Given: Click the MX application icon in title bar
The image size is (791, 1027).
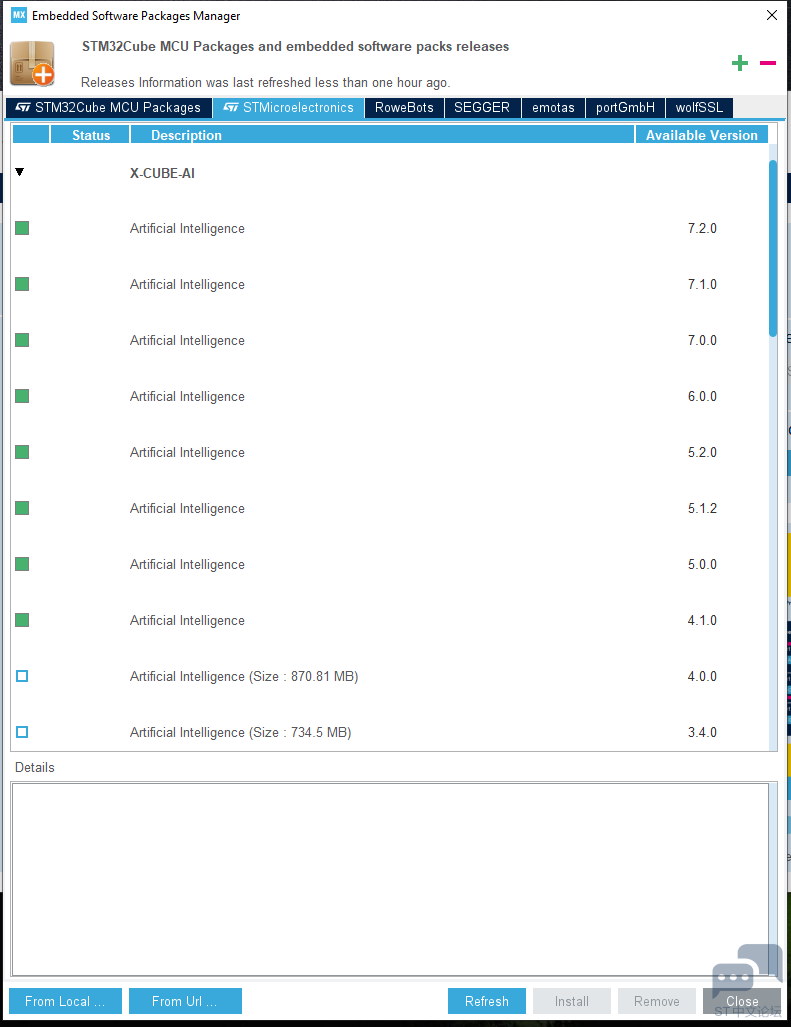Looking at the screenshot, I should 19,14.
